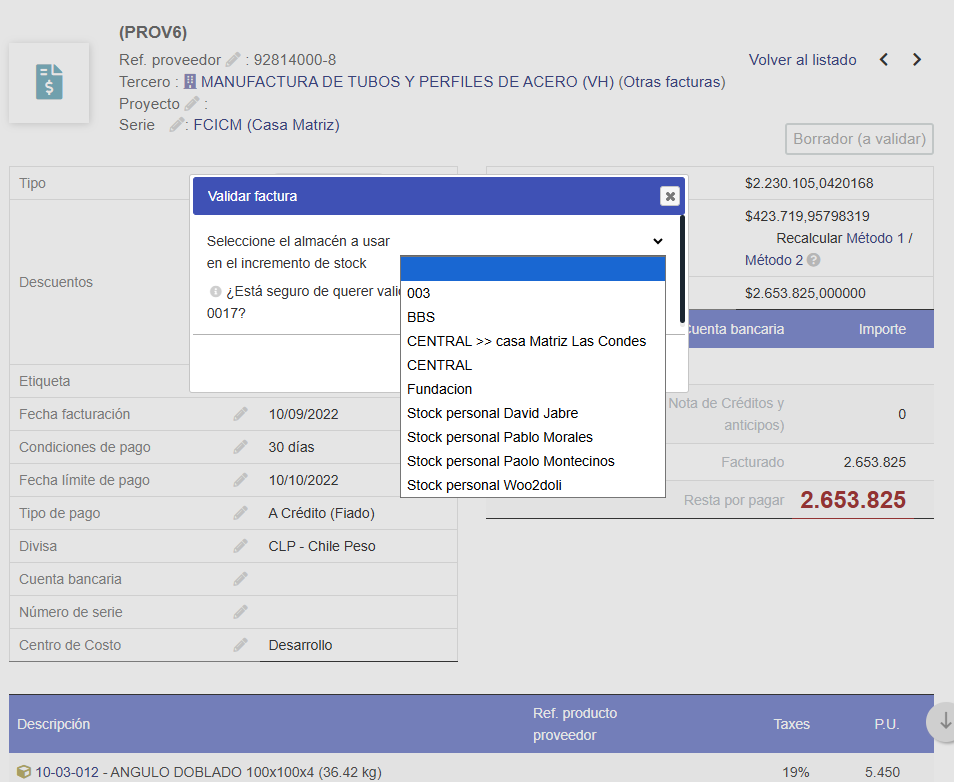Go to next invoice with right chevron

point(917,60)
